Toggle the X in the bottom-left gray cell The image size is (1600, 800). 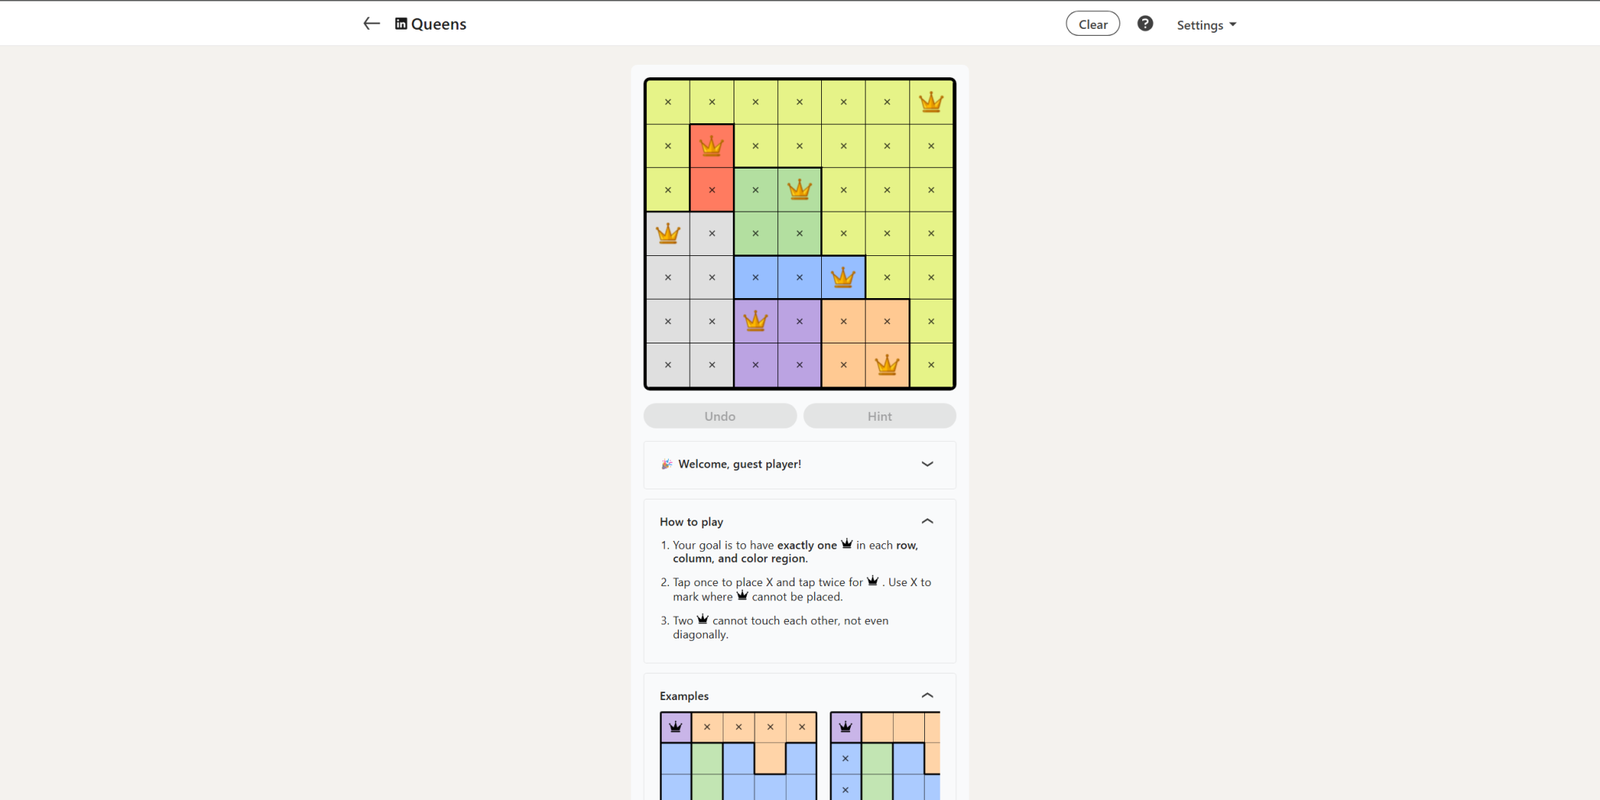(668, 365)
